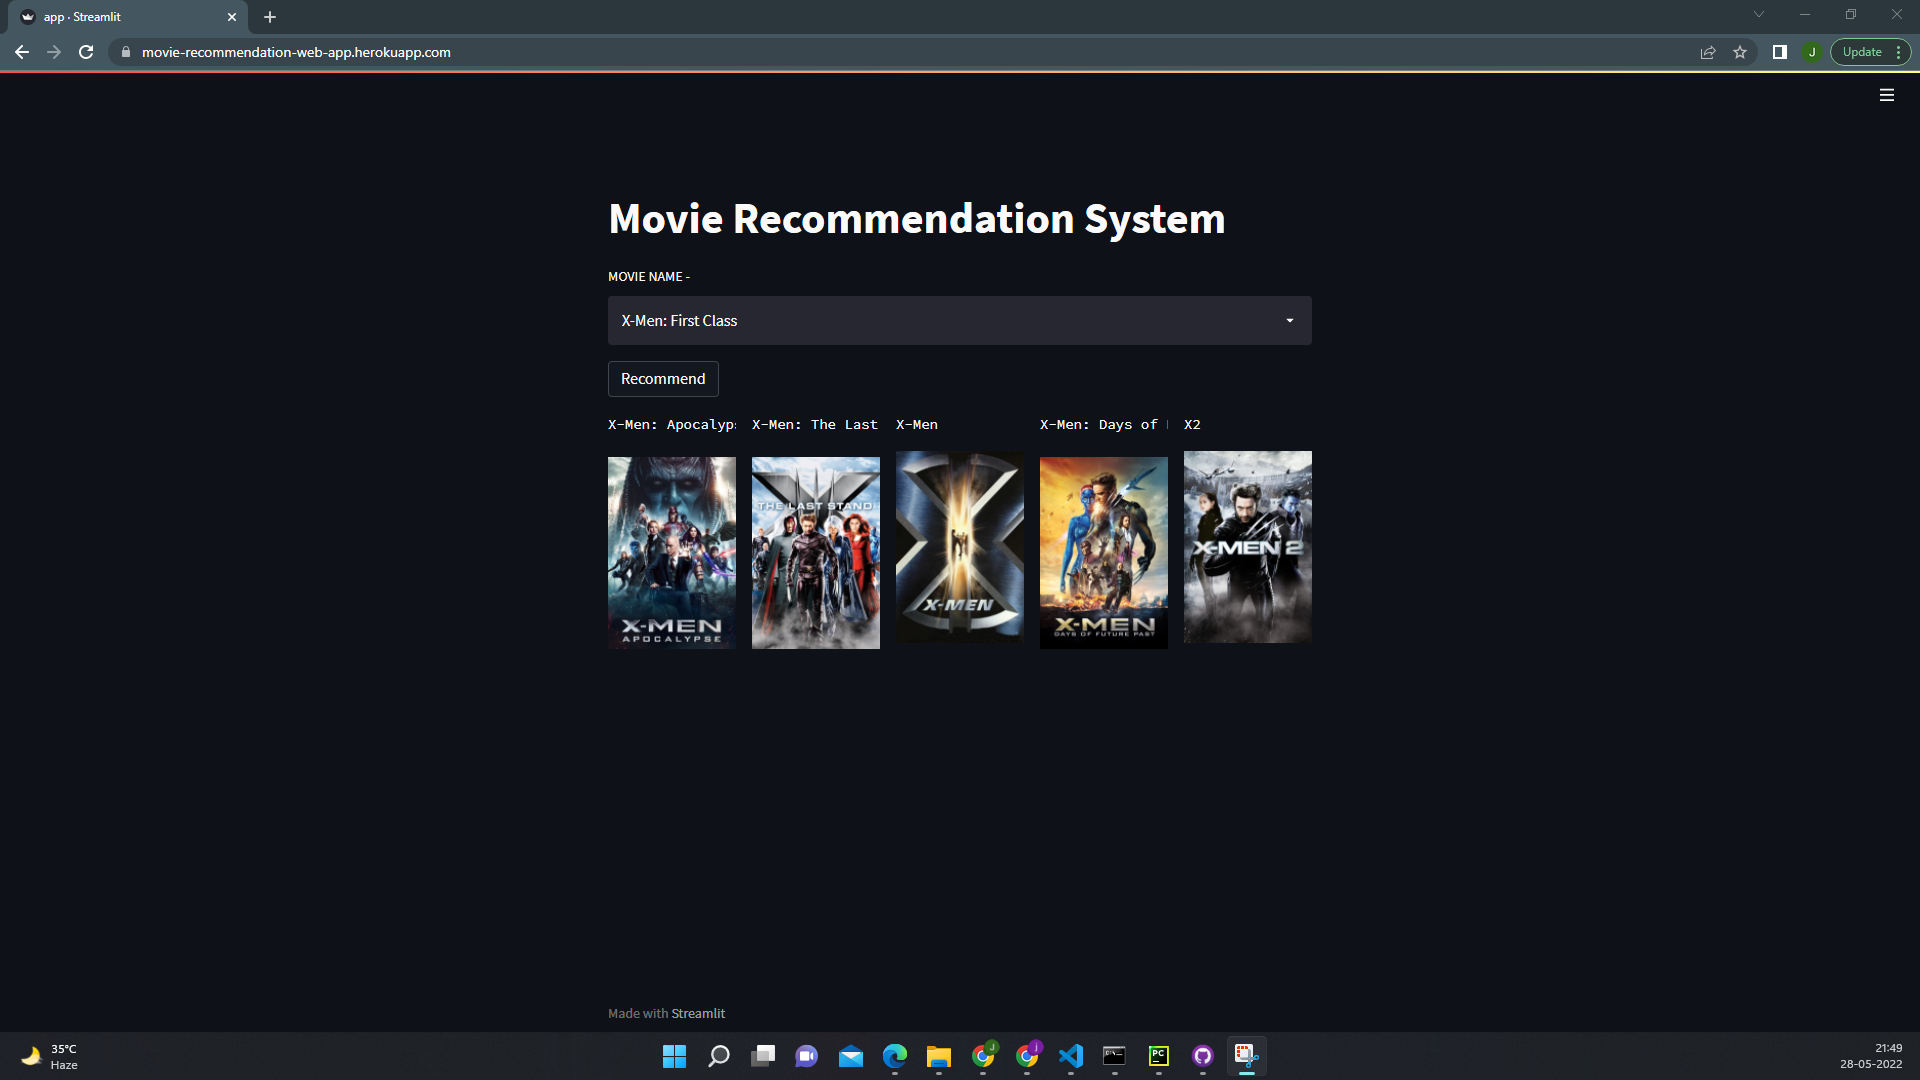Open a new browser tab
This screenshot has height=1080, width=1920.
270,17
